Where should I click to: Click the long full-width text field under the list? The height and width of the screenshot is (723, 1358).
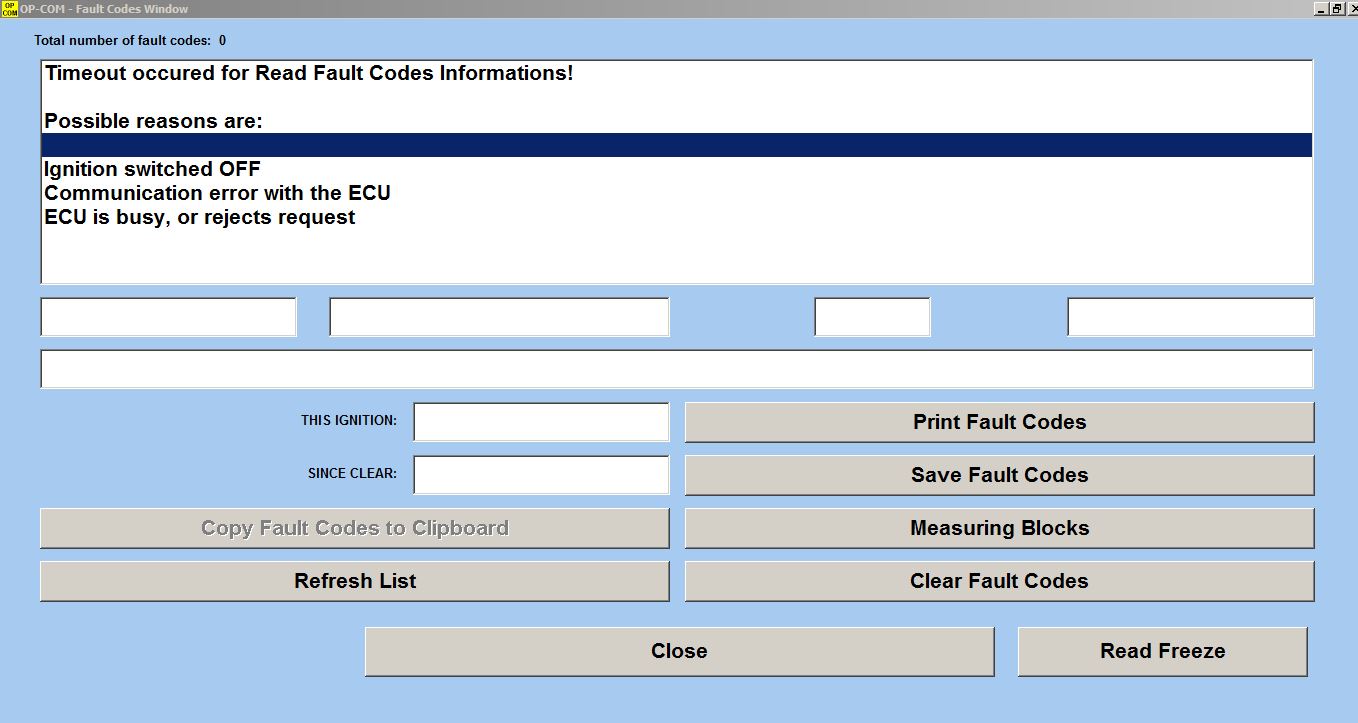click(676, 369)
